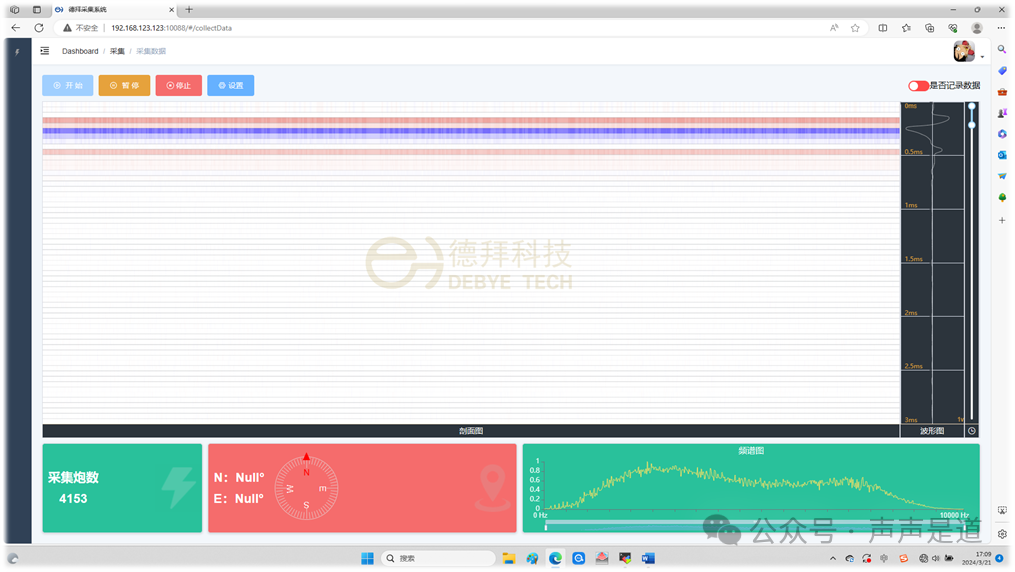Open the Edge sidebar paper plane Drop icon
The width and height of the screenshot is (1015, 572).
pos(1002,176)
